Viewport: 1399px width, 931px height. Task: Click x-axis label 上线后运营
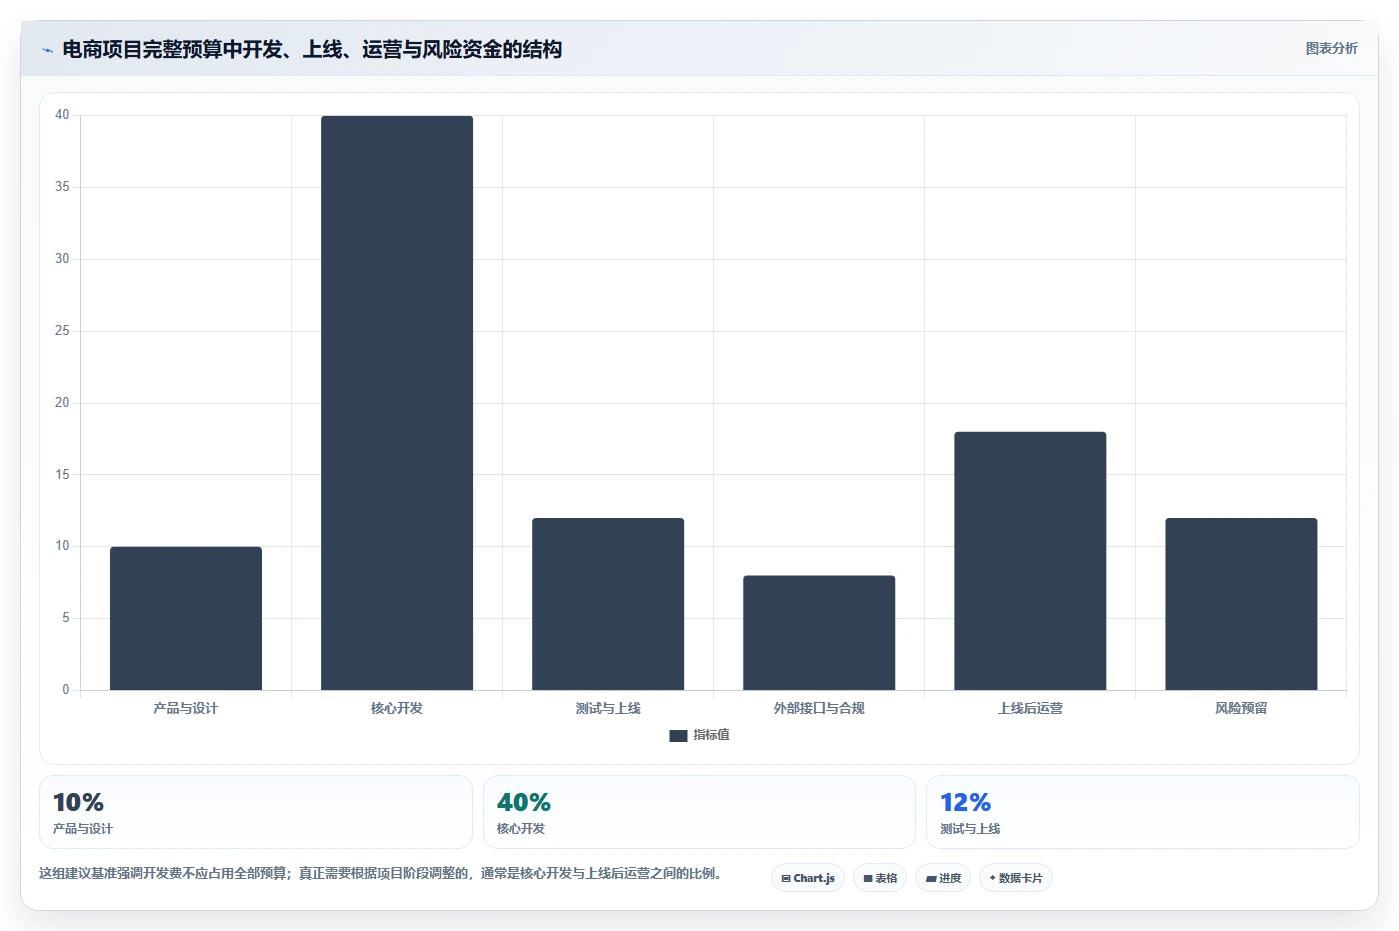point(1030,708)
